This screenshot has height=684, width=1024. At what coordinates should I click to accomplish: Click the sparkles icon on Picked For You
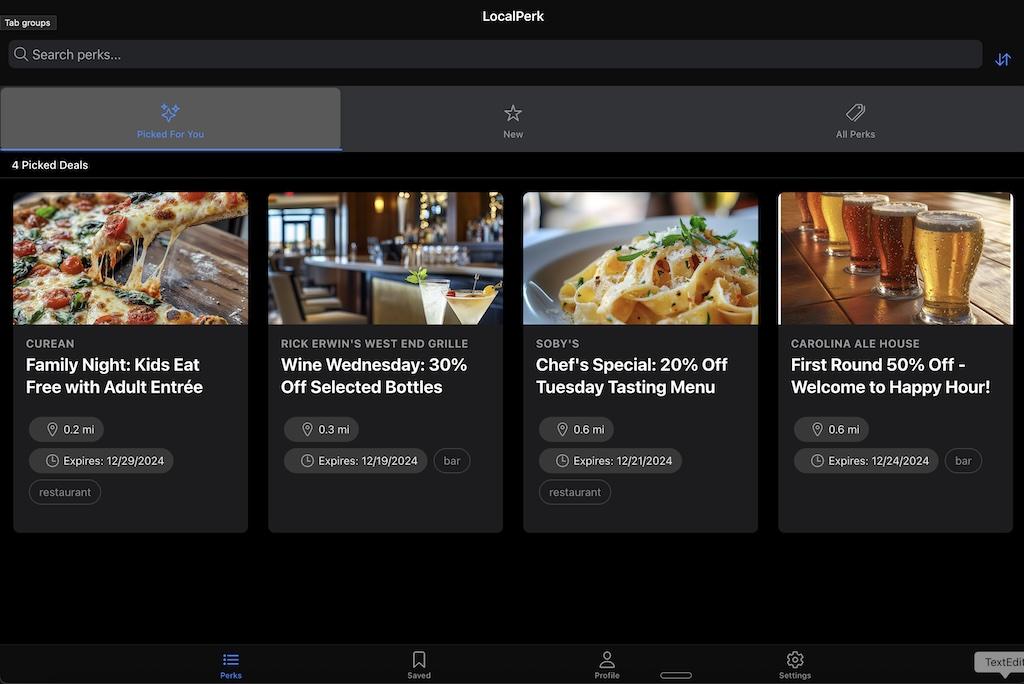coord(170,112)
